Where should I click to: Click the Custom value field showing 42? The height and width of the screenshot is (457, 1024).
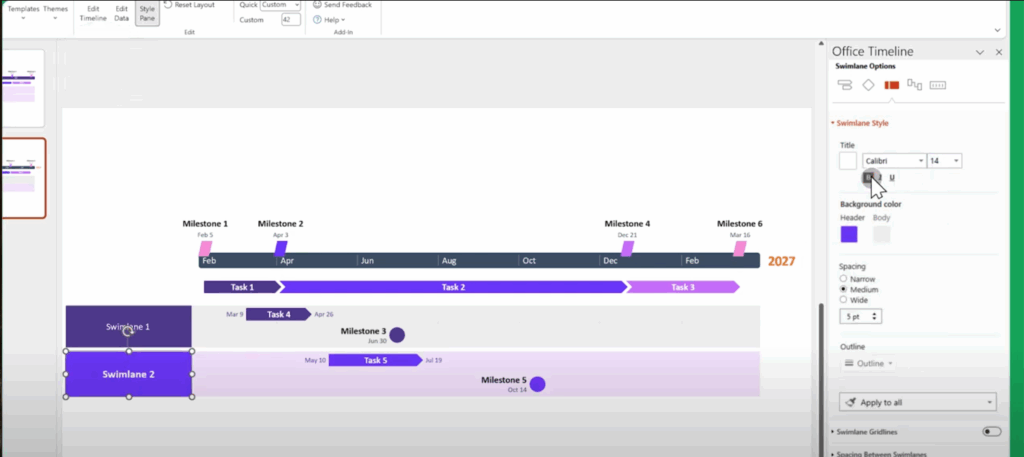coord(291,20)
